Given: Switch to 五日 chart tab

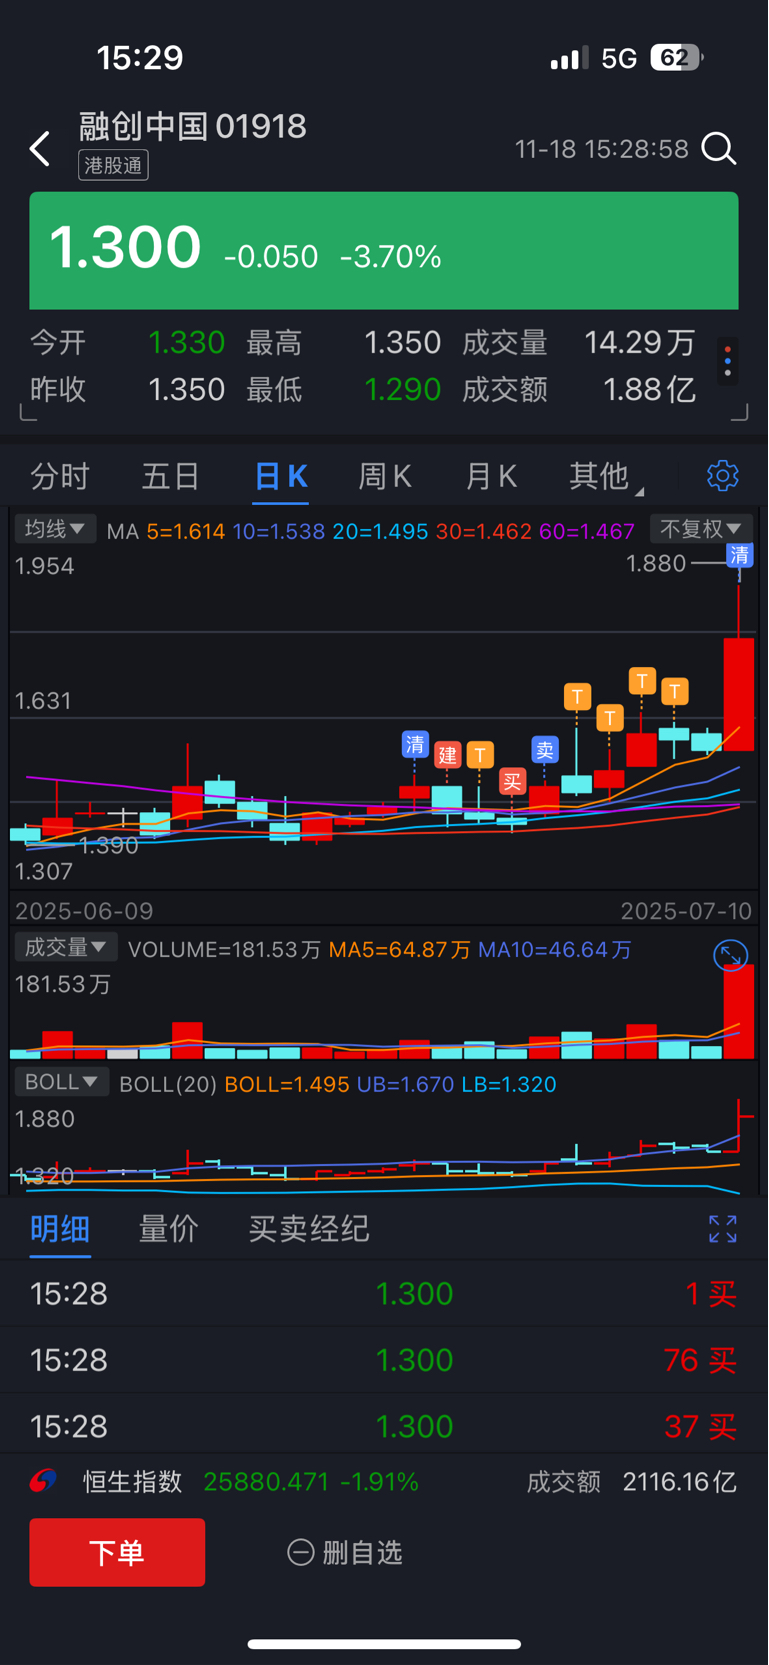Looking at the screenshot, I should [x=171, y=476].
